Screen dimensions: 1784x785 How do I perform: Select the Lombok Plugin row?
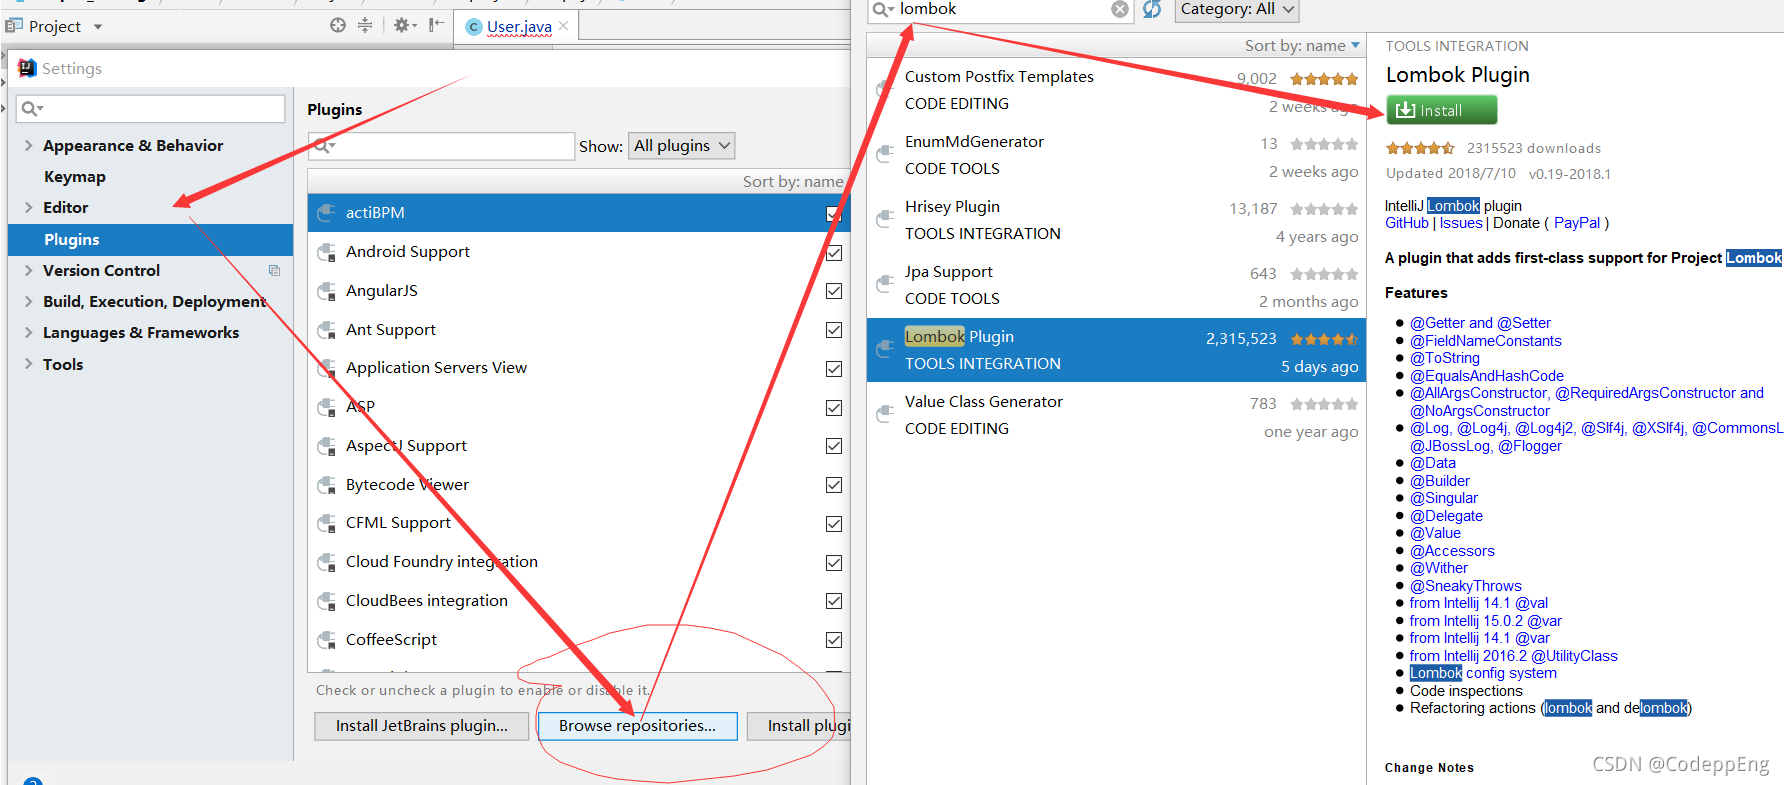pos(1116,350)
